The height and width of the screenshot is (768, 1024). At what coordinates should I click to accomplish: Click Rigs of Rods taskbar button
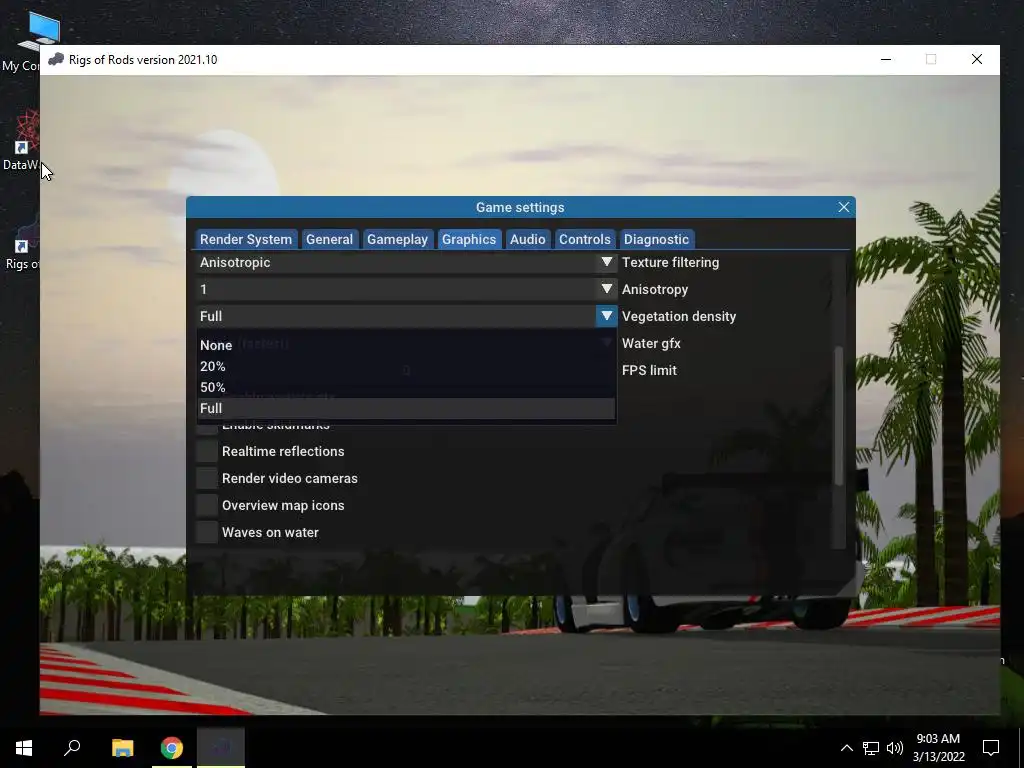pos(221,748)
